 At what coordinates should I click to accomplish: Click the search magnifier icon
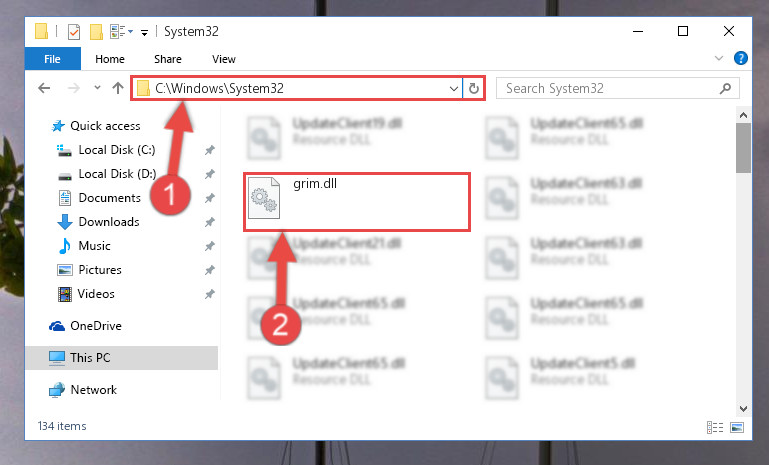pos(725,88)
